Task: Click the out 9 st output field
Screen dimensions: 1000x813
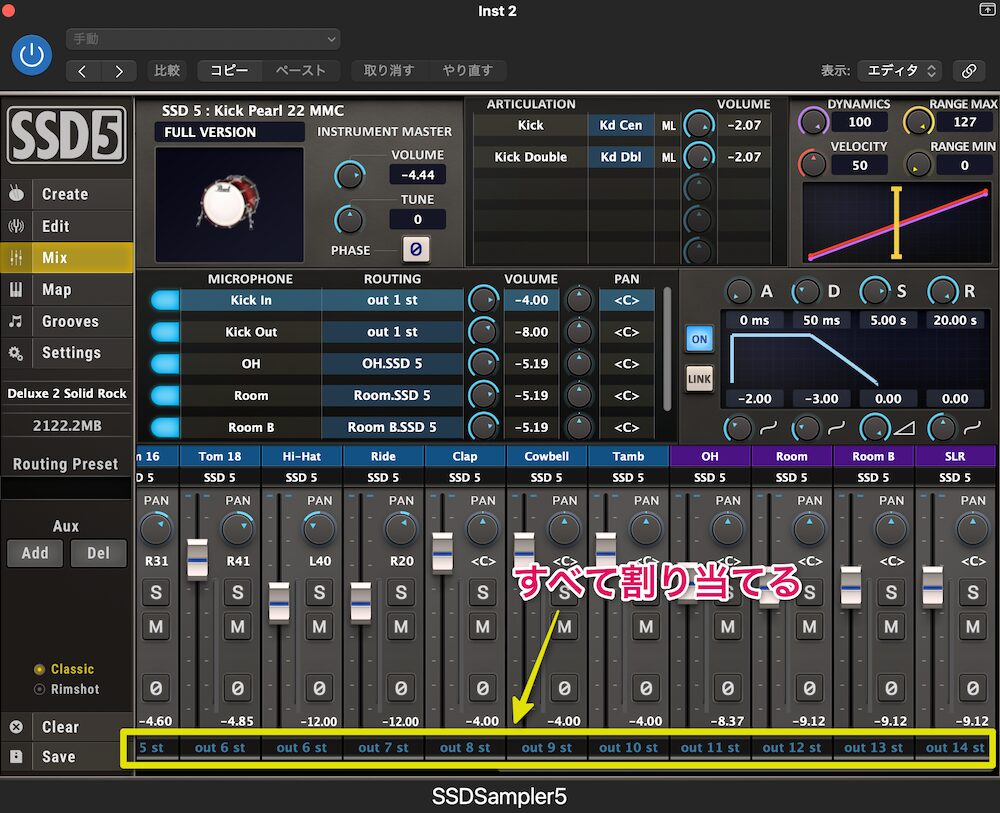Action: point(546,747)
